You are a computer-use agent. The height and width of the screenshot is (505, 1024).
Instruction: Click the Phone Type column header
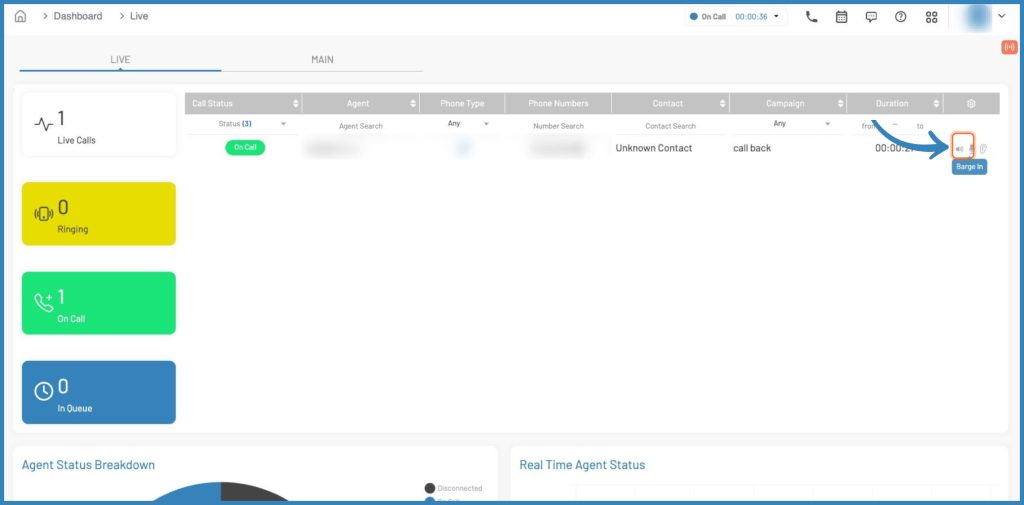(x=462, y=103)
